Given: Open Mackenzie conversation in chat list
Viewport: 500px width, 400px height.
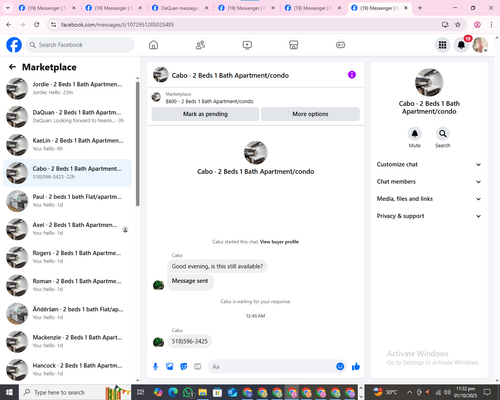Looking at the screenshot, I should pos(67,341).
